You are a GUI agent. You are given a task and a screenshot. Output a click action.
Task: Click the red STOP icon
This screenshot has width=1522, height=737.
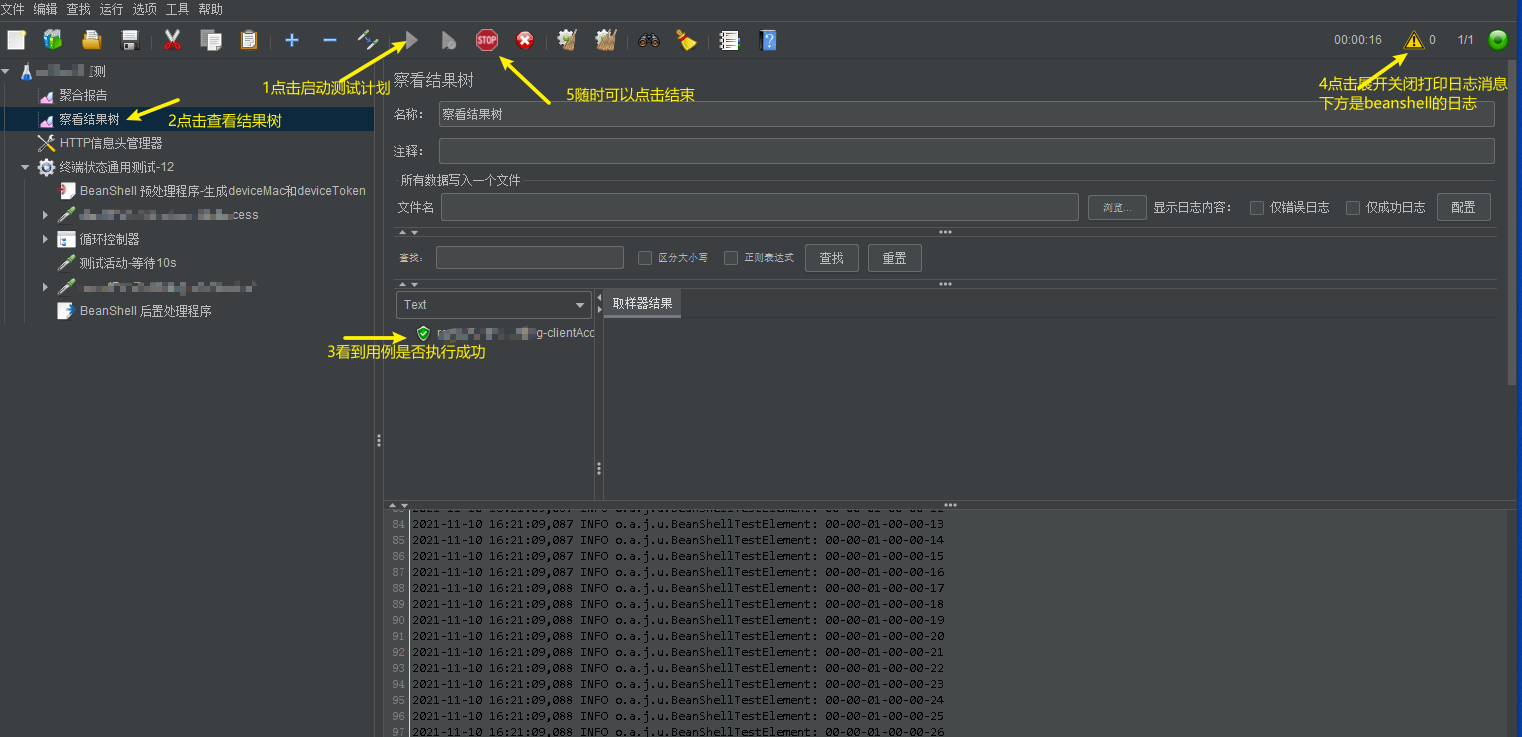pos(487,40)
